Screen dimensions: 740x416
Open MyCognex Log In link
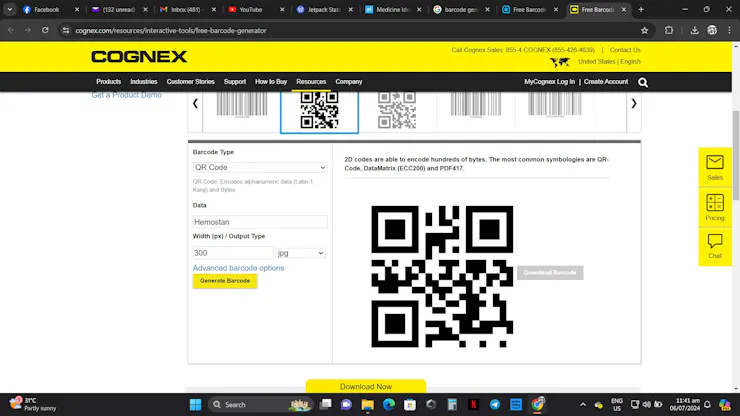549,82
